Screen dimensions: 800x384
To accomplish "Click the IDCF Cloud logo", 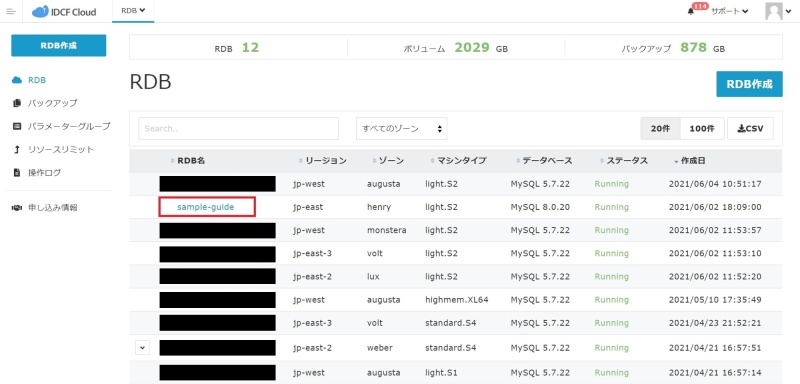I will click(64, 11).
